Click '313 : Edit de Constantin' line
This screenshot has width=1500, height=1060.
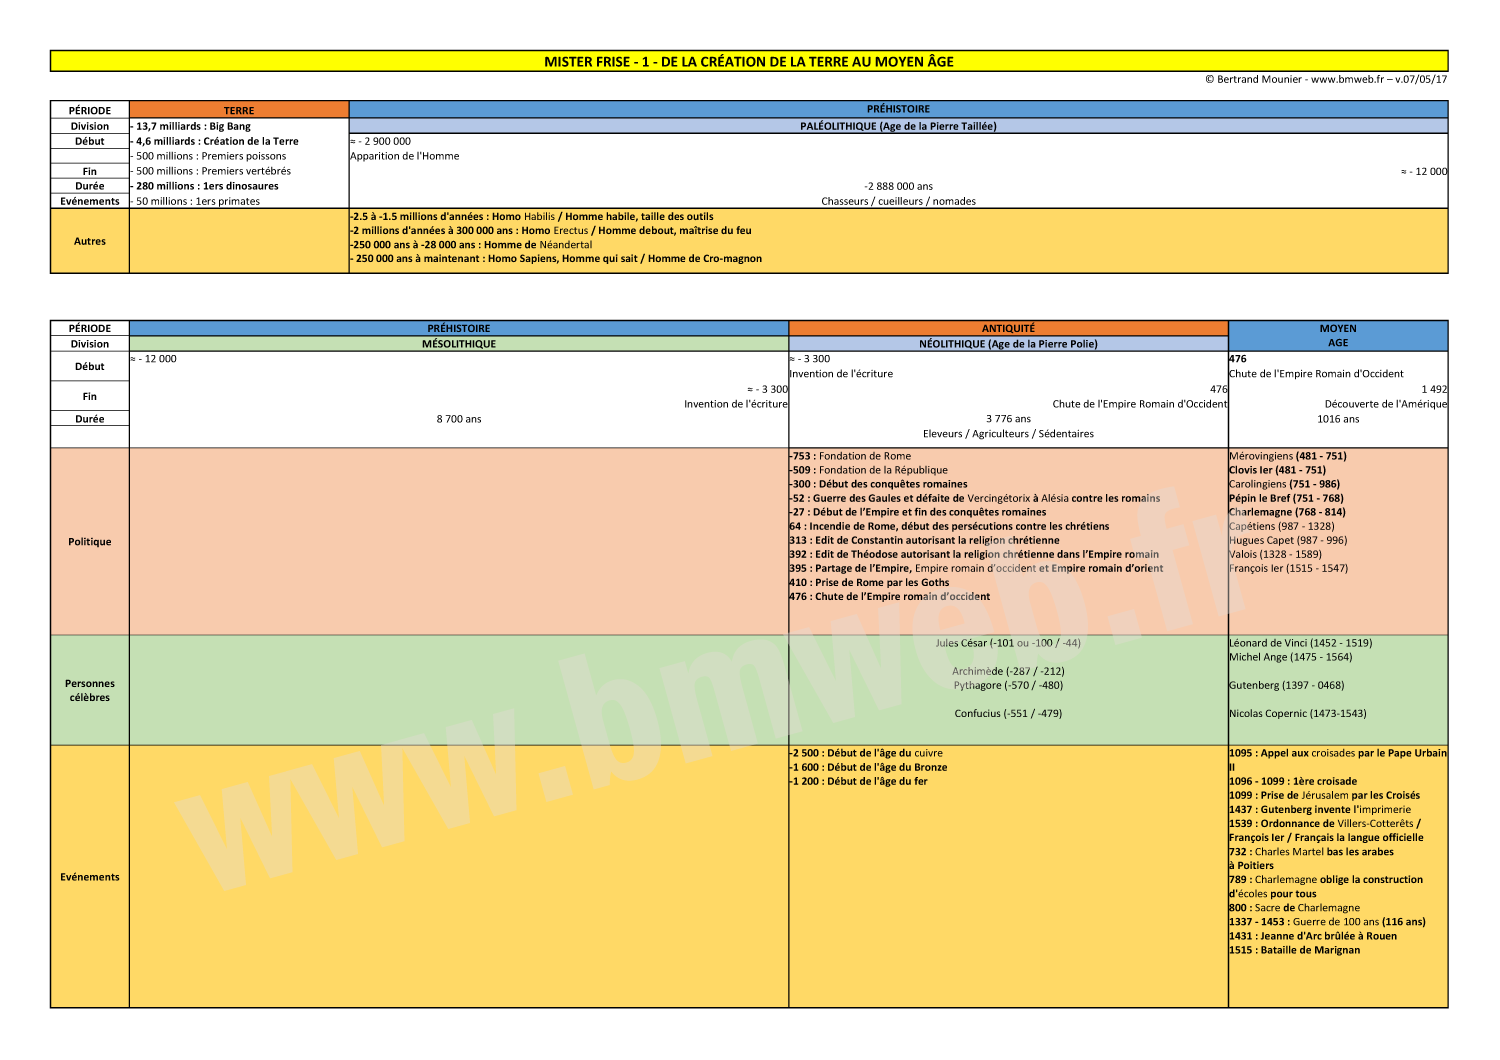click(x=924, y=540)
